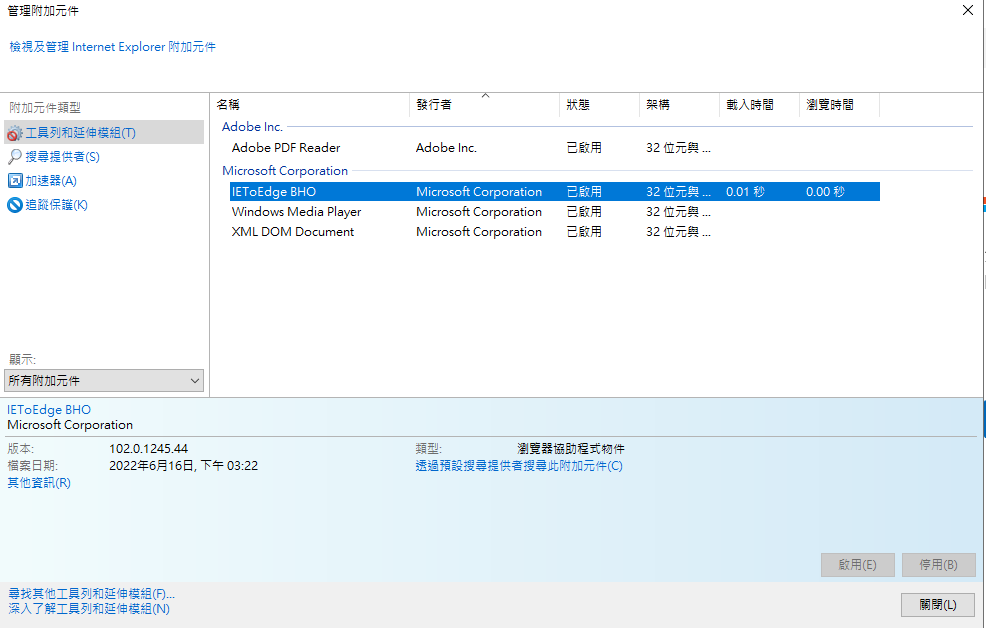Open 工具列和延伸模組(T) add-on type

coord(104,133)
